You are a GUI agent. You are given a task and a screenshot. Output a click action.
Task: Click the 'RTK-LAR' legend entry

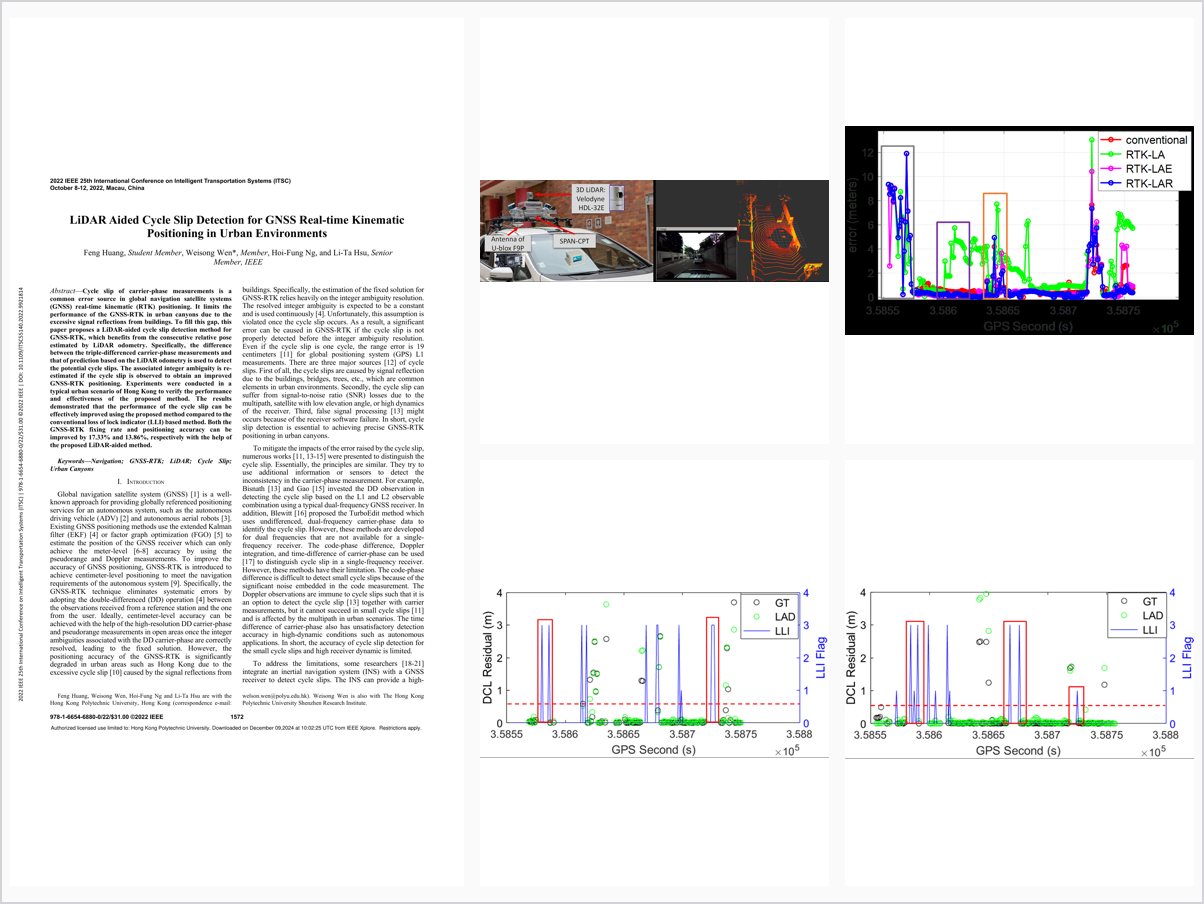tap(1138, 184)
